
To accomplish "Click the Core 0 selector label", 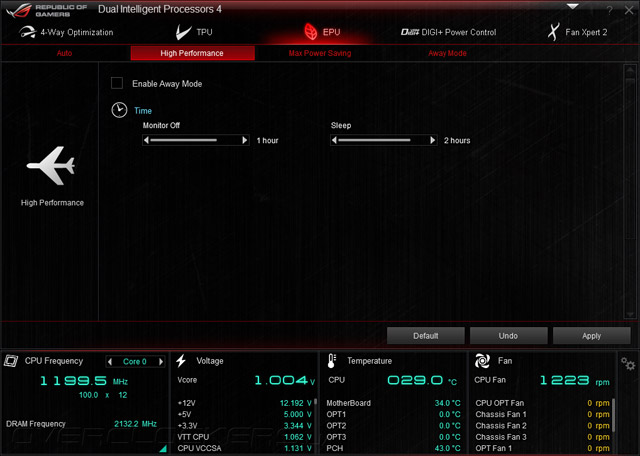I will pyautogui.click(x=135, y=362).
